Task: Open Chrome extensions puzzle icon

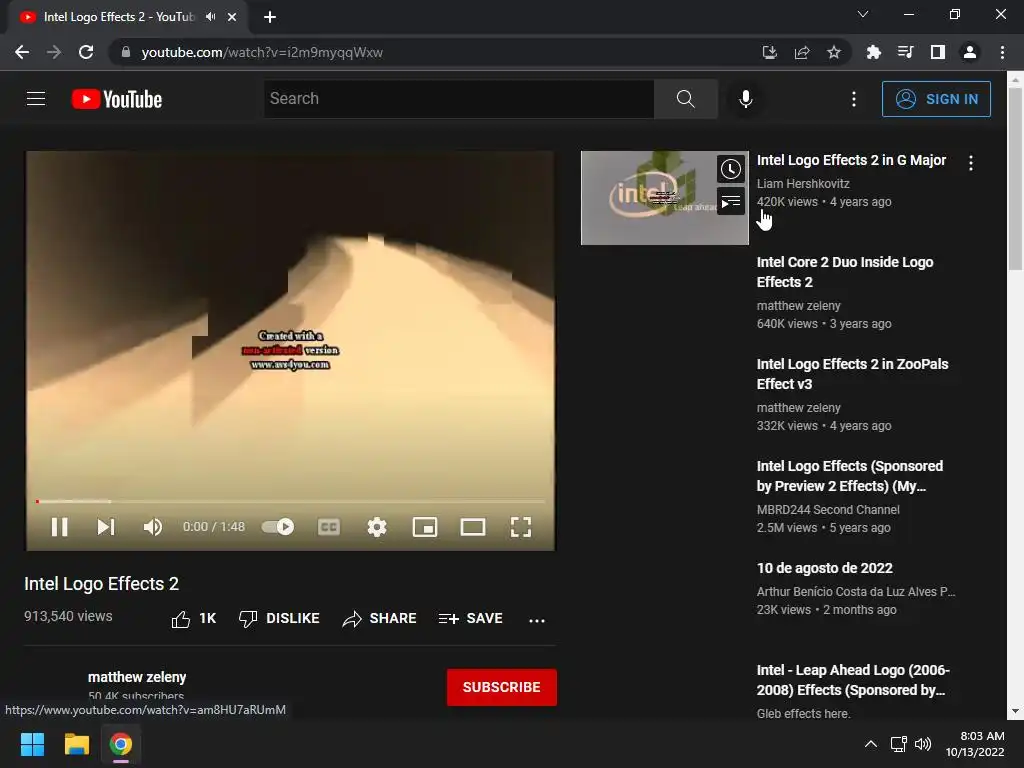Action: [873, 52]
